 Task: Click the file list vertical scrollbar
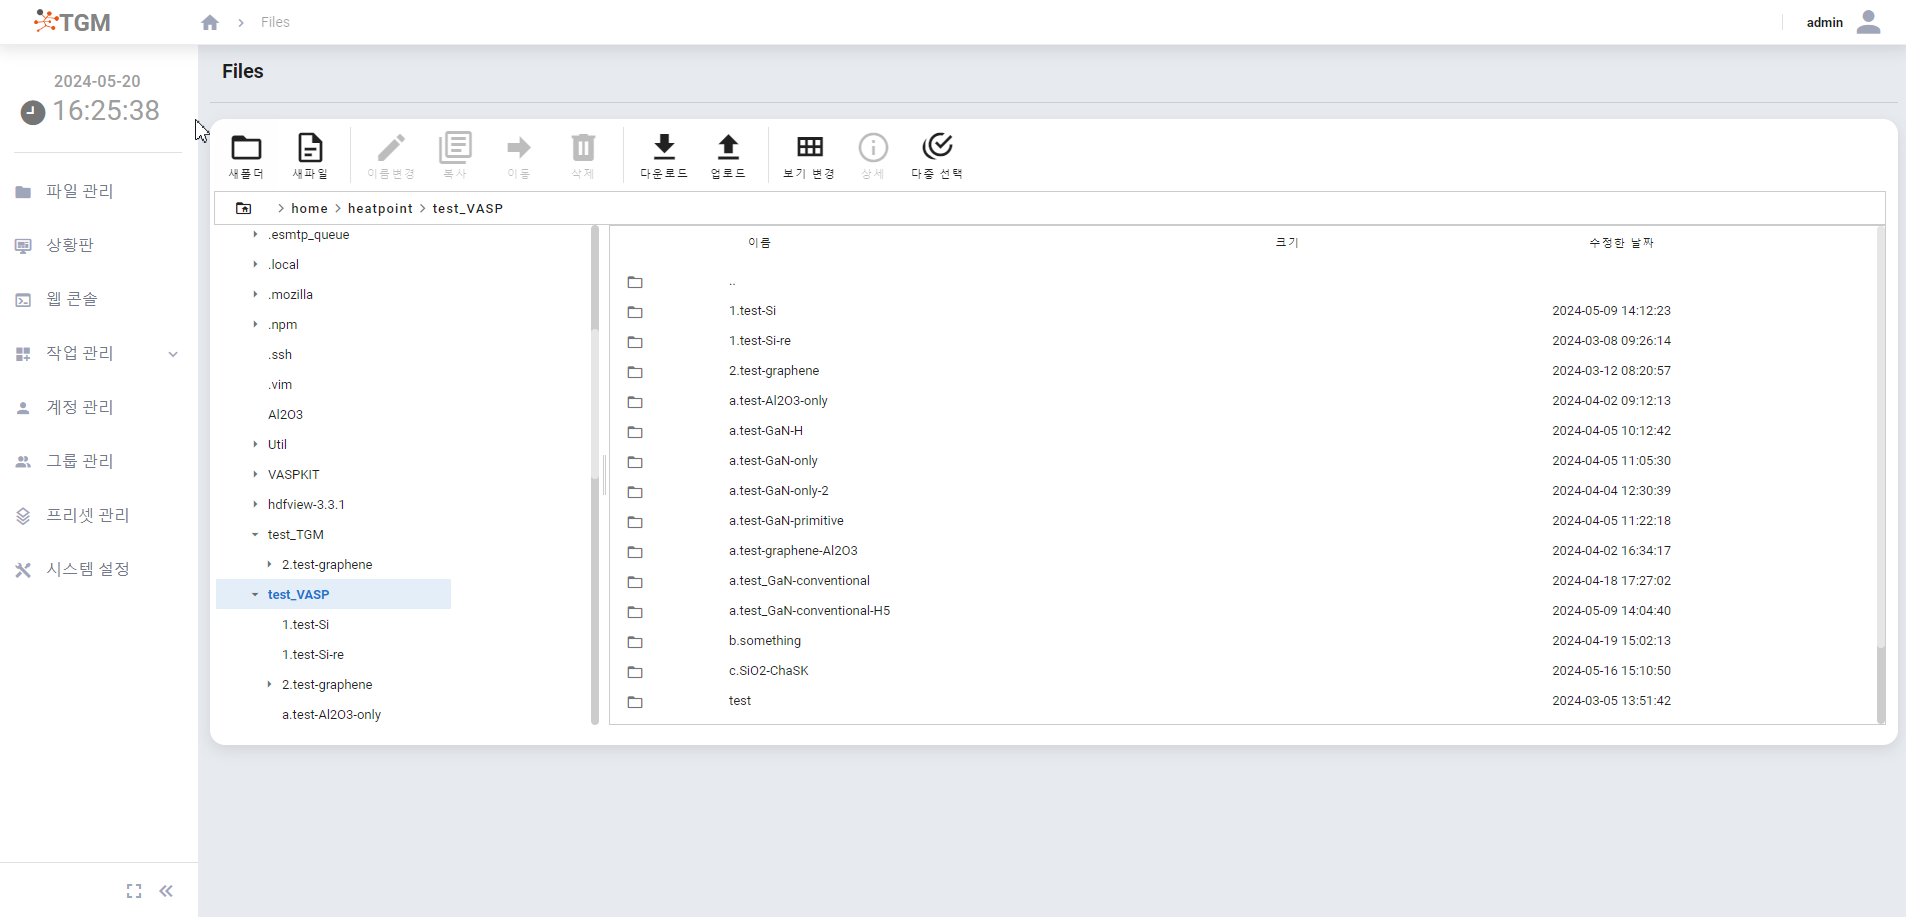[x=1880, y=680]
